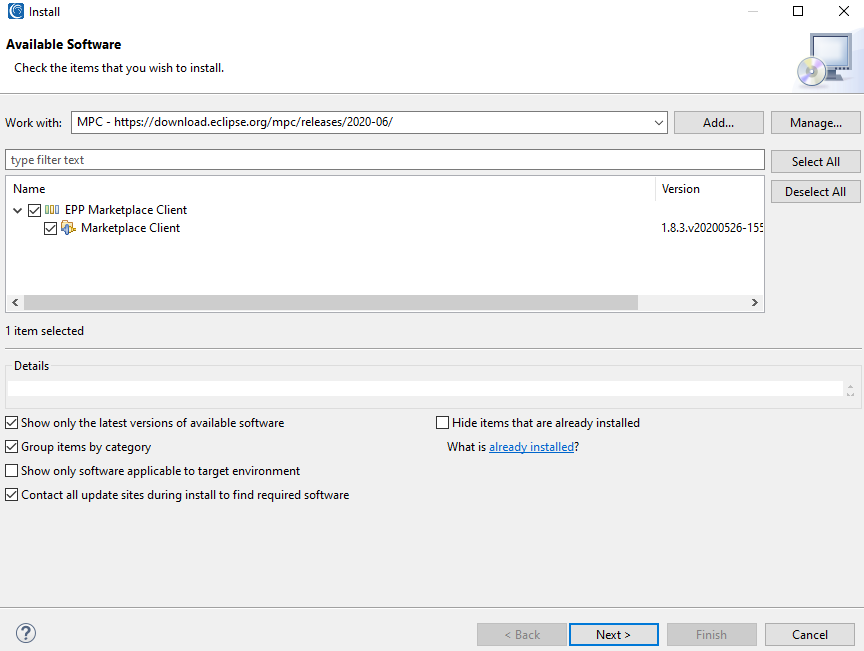Select the Marketplace Client row label
The image size is (864, 651).
[131, 228]
